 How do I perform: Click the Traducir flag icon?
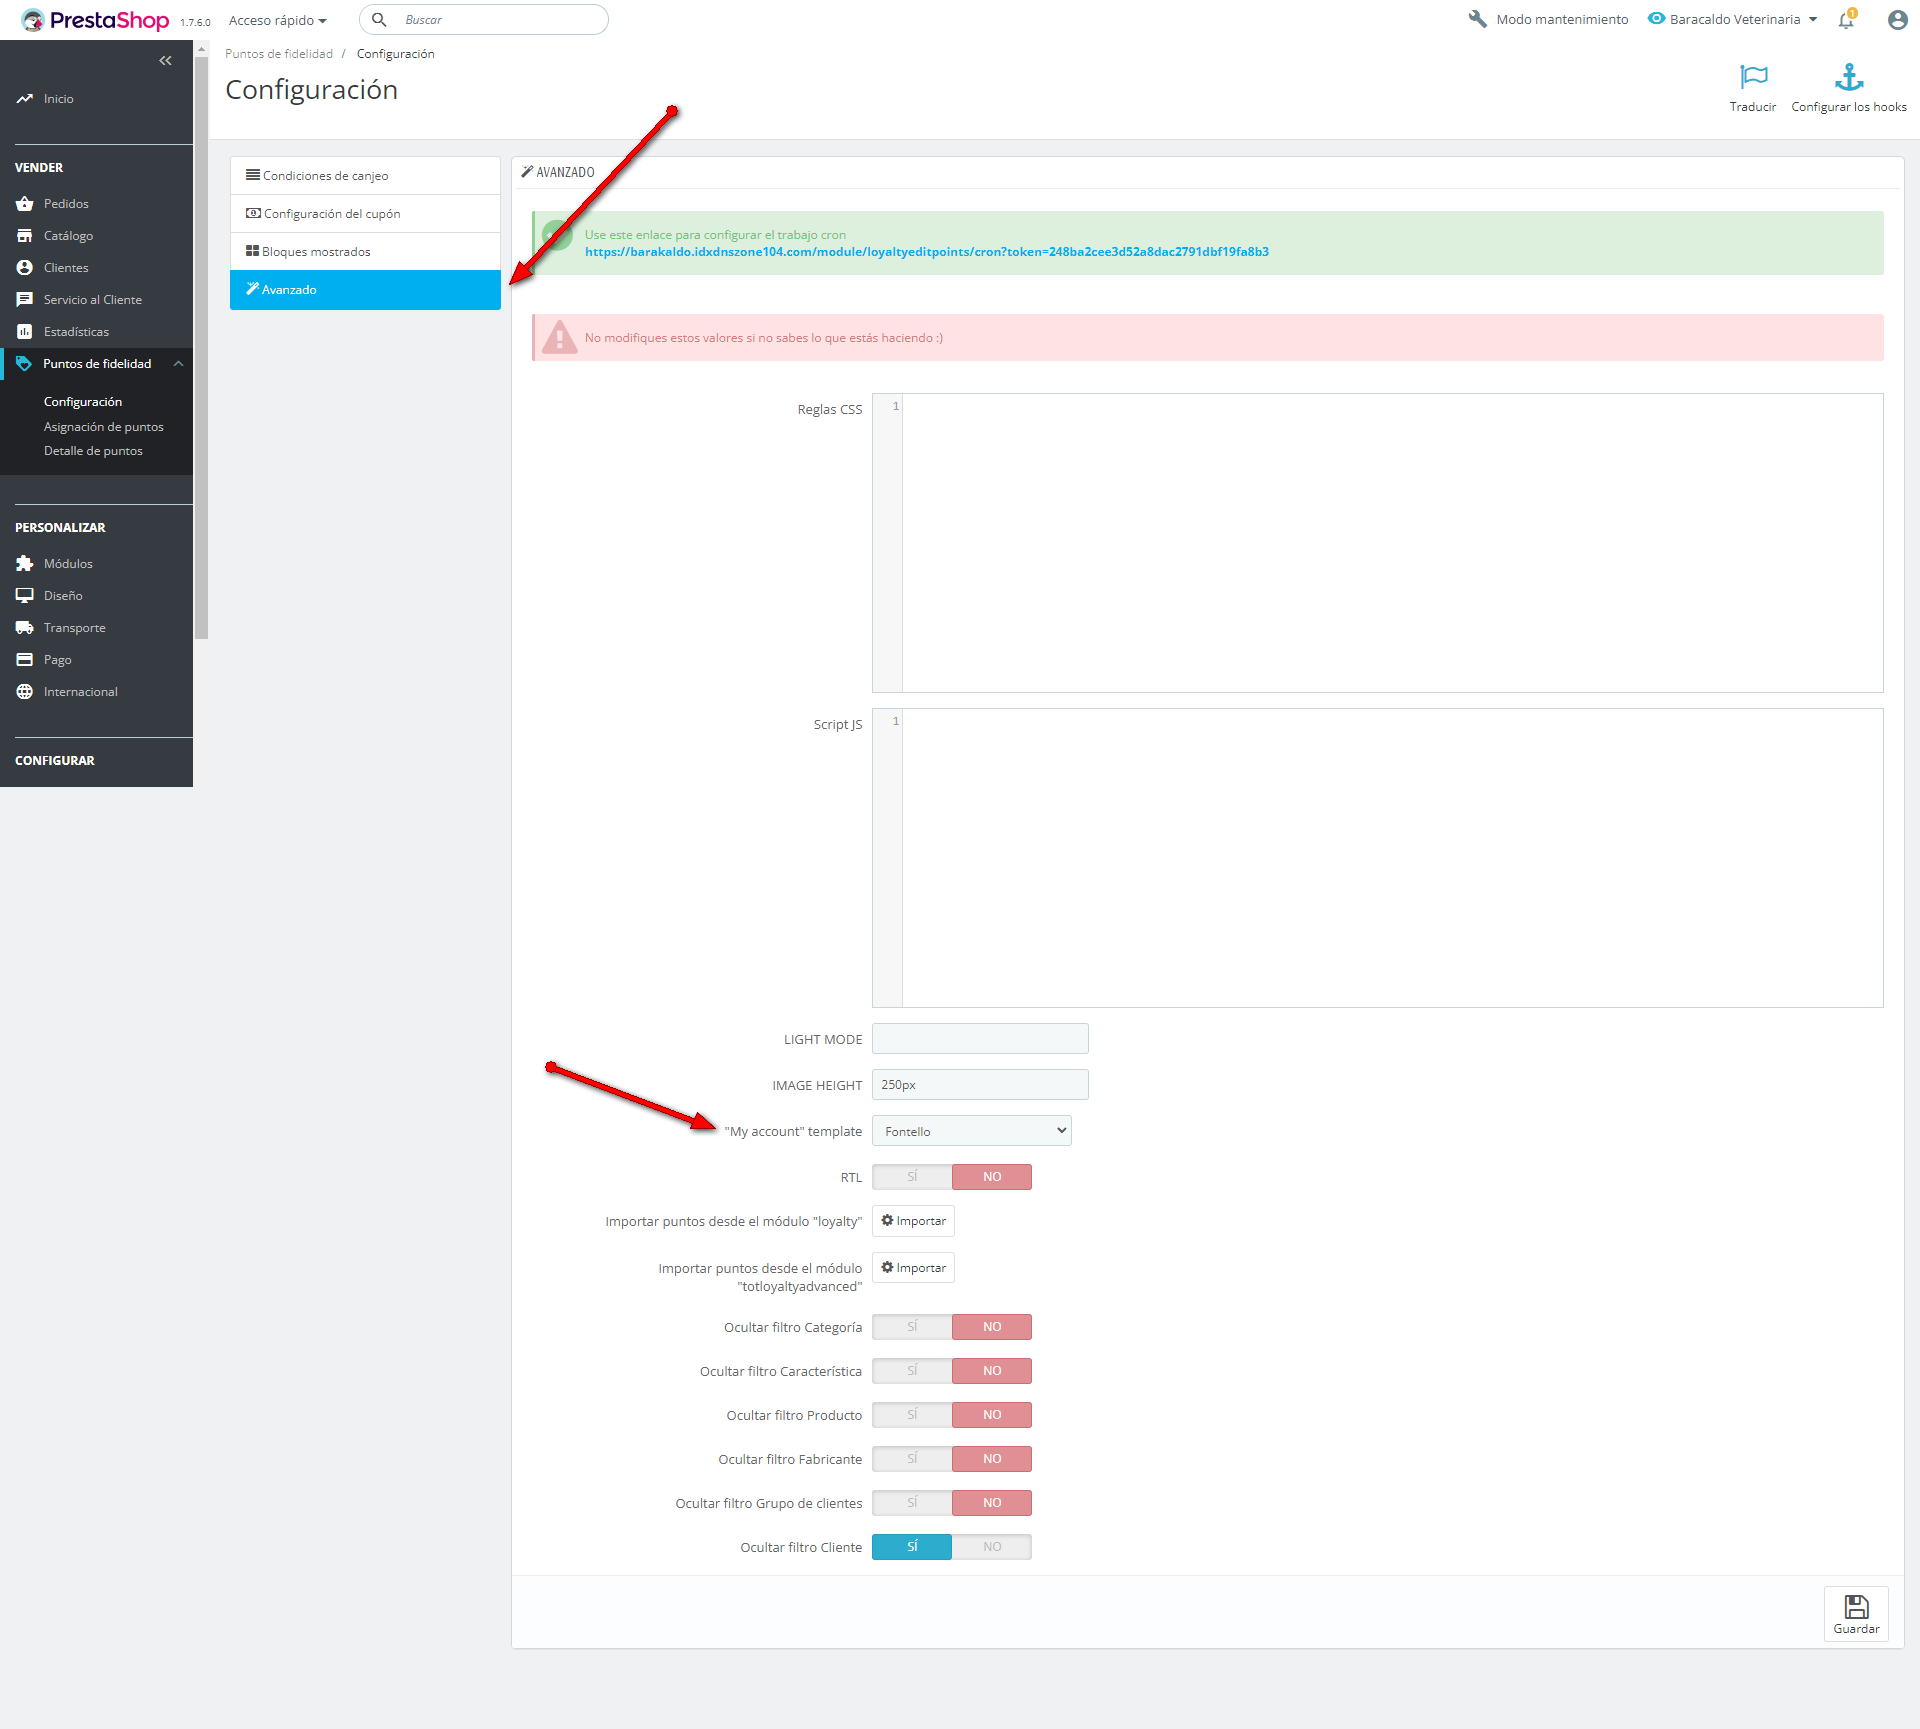coord(1753,78)
